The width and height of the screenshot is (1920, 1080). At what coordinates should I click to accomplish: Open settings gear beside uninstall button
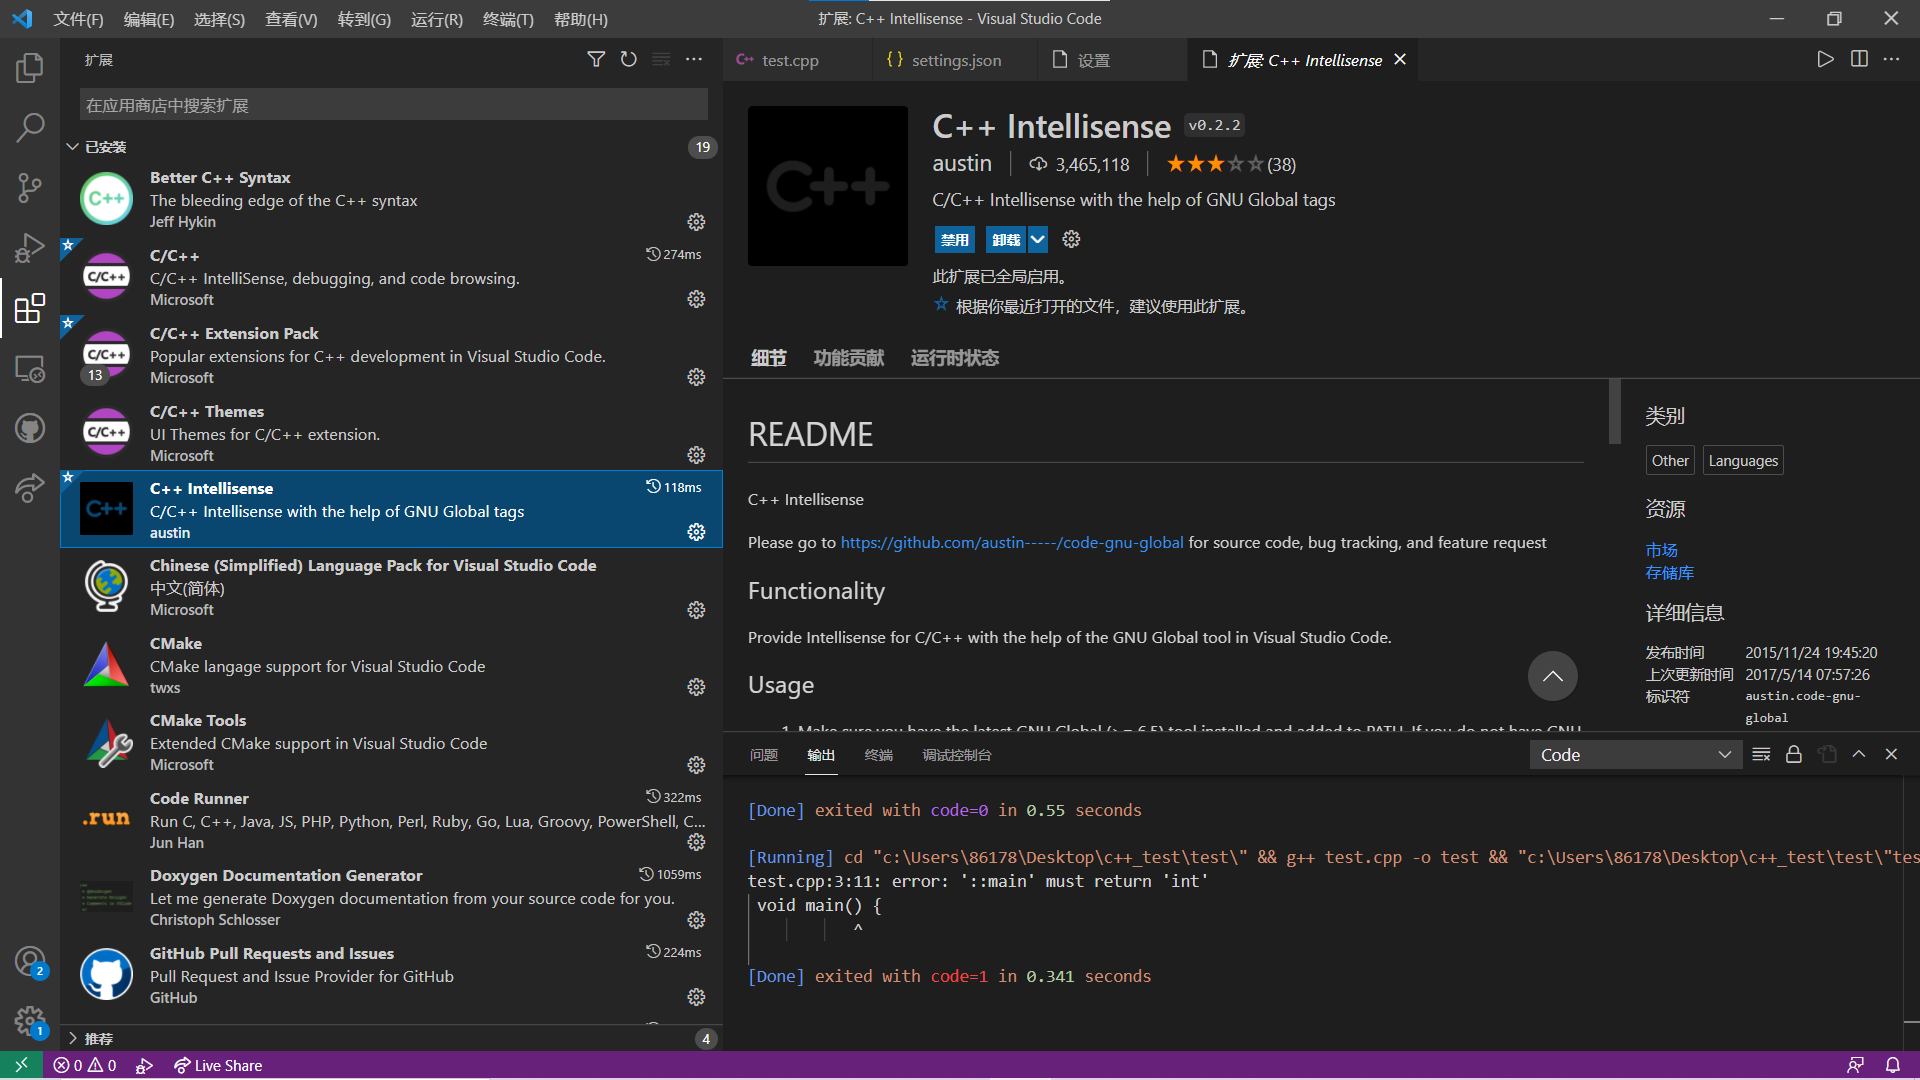point(1071,239)
